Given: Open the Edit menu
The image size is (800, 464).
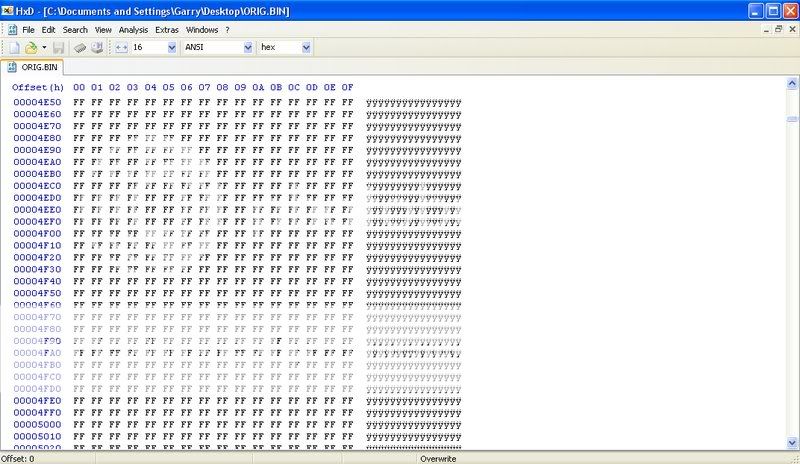Looking at the screenshot, I should coord(48,30).
